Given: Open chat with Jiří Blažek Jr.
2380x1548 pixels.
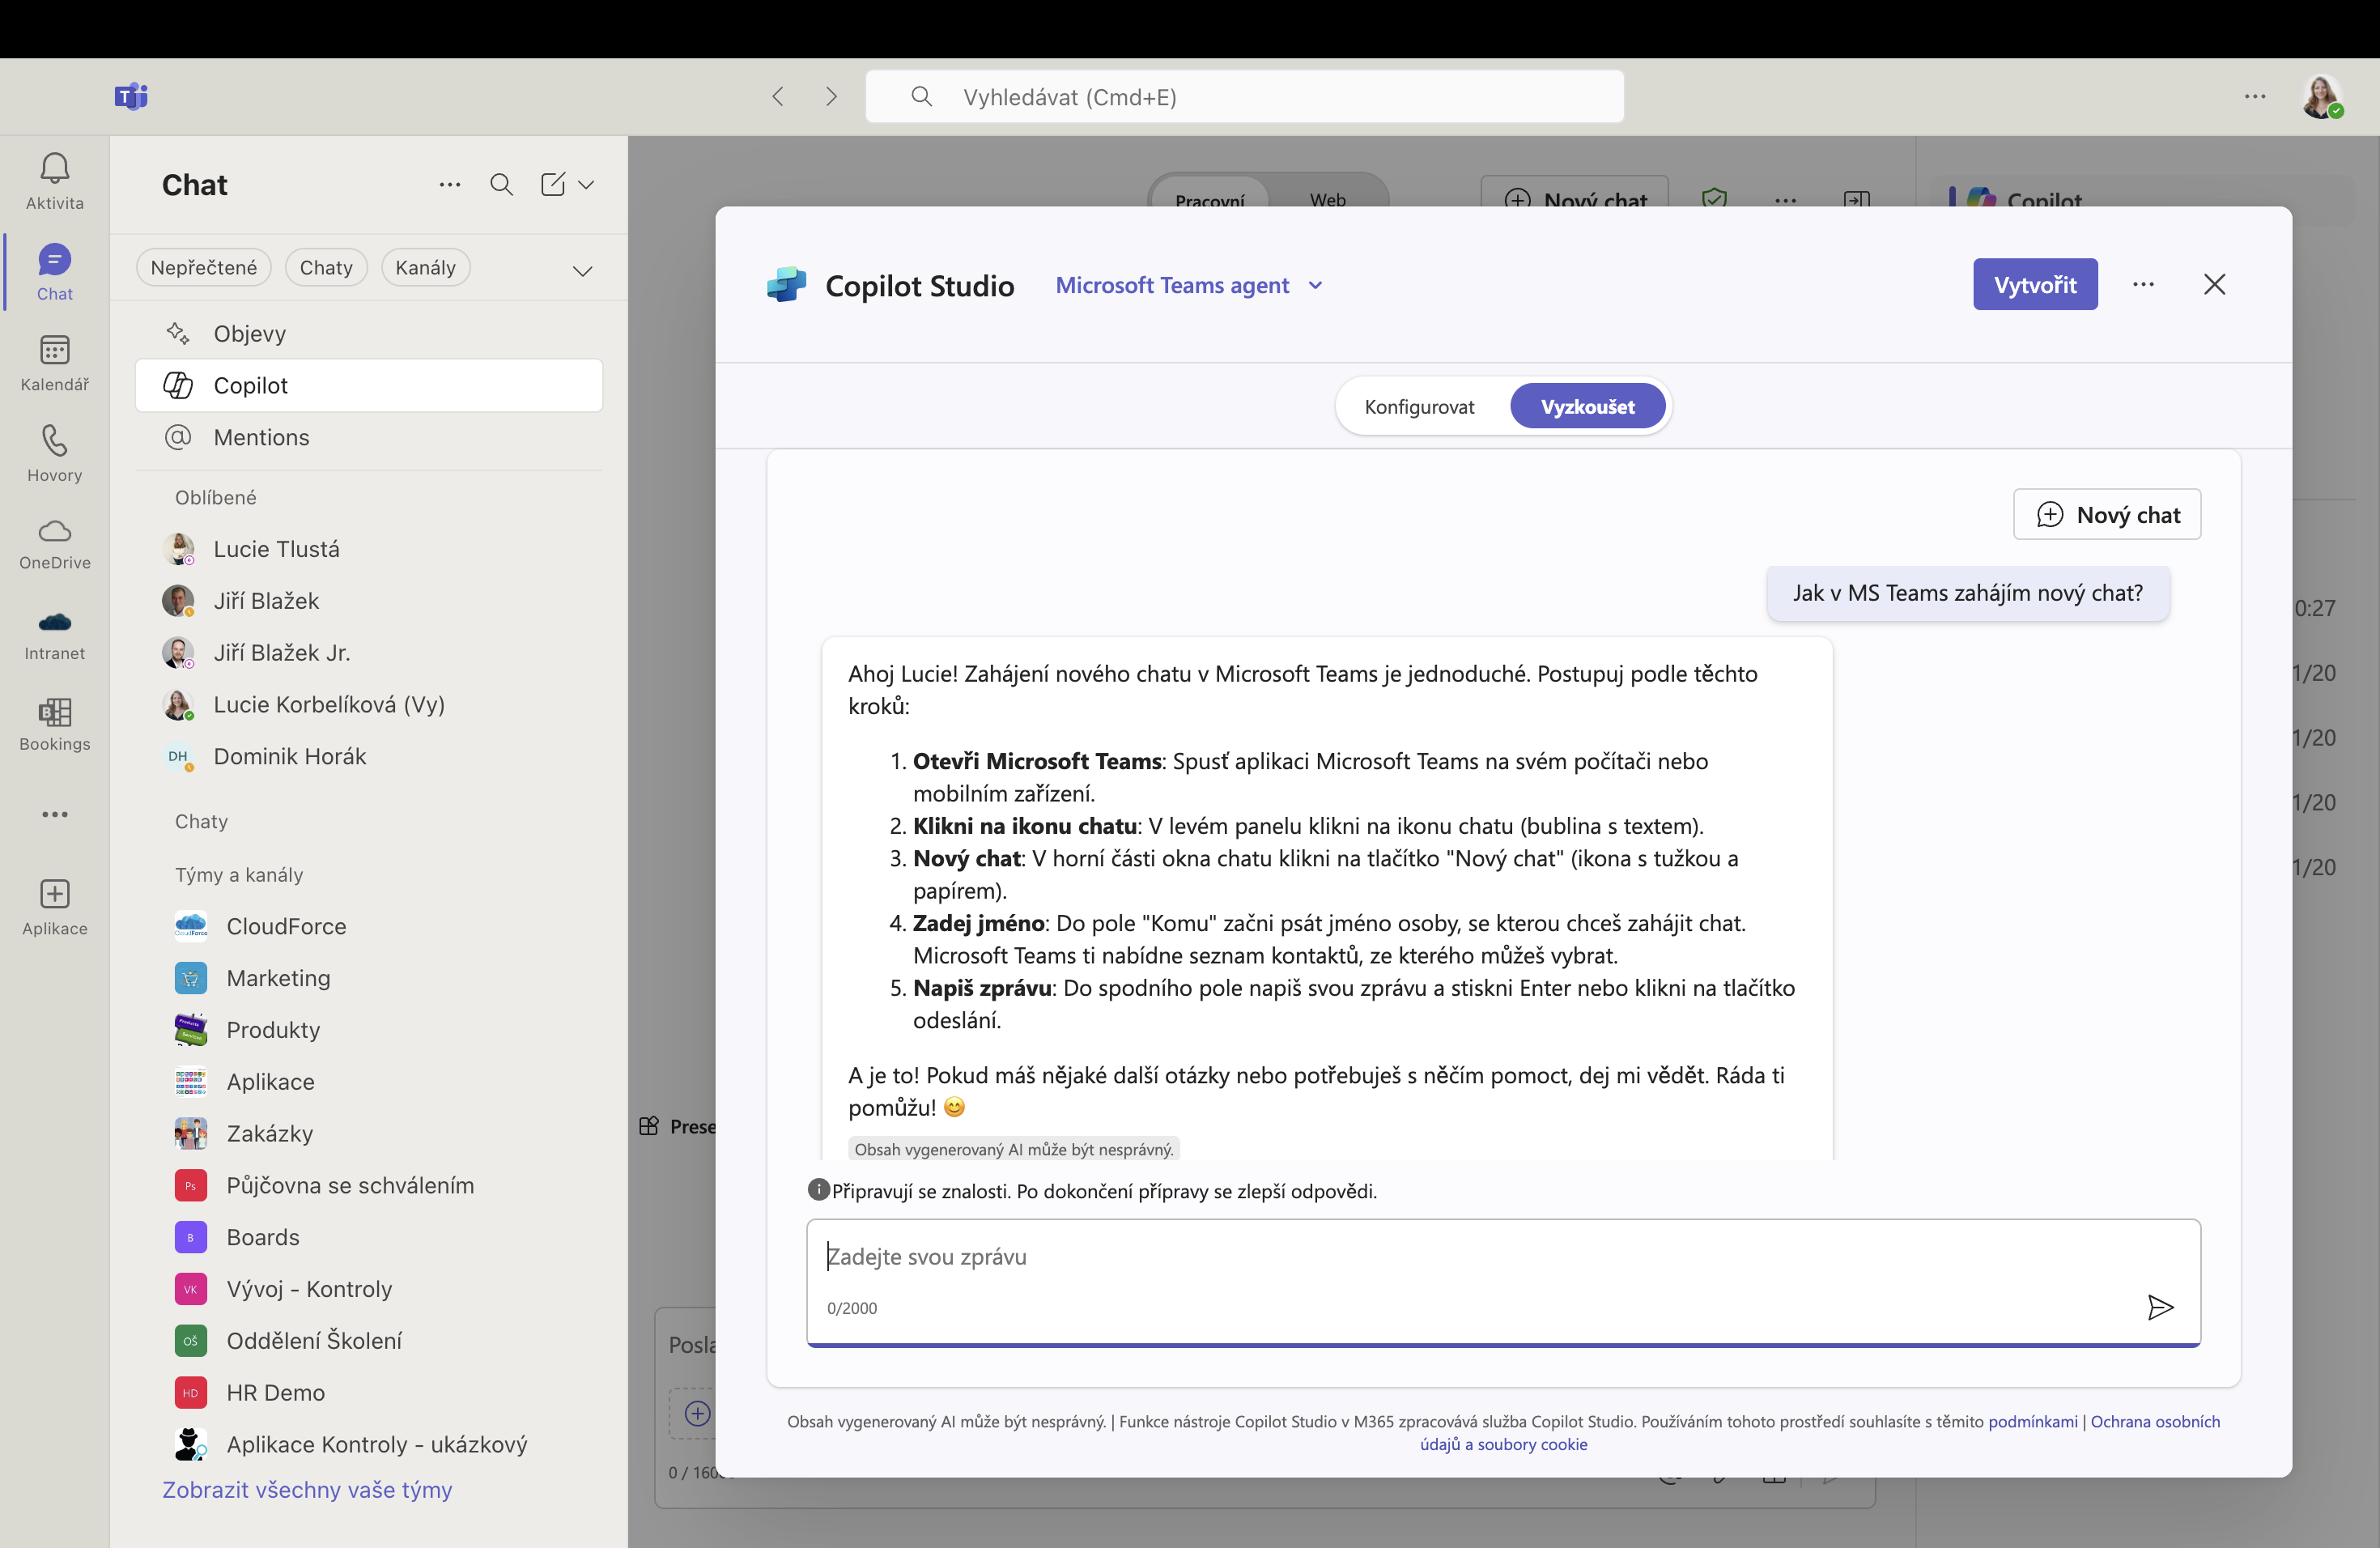Looking at the screenshot, I should coord(369,652).
